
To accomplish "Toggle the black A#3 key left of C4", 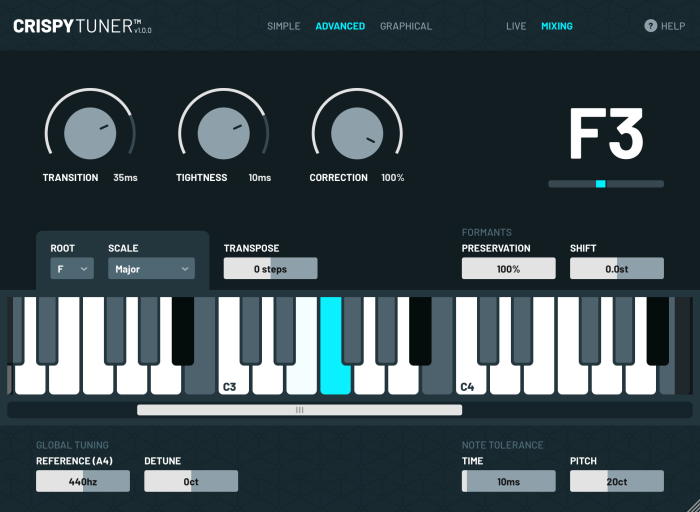I will tap(420, 330).
